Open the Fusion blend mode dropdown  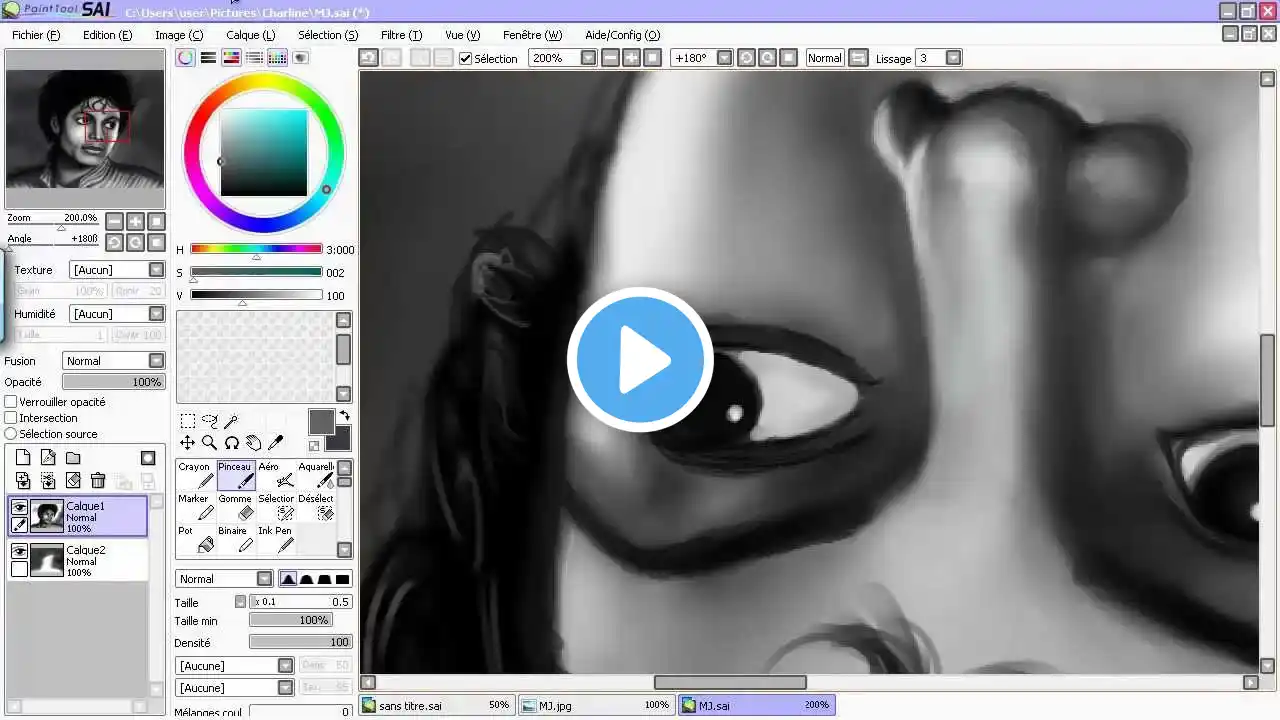click(x=114, y=361)
